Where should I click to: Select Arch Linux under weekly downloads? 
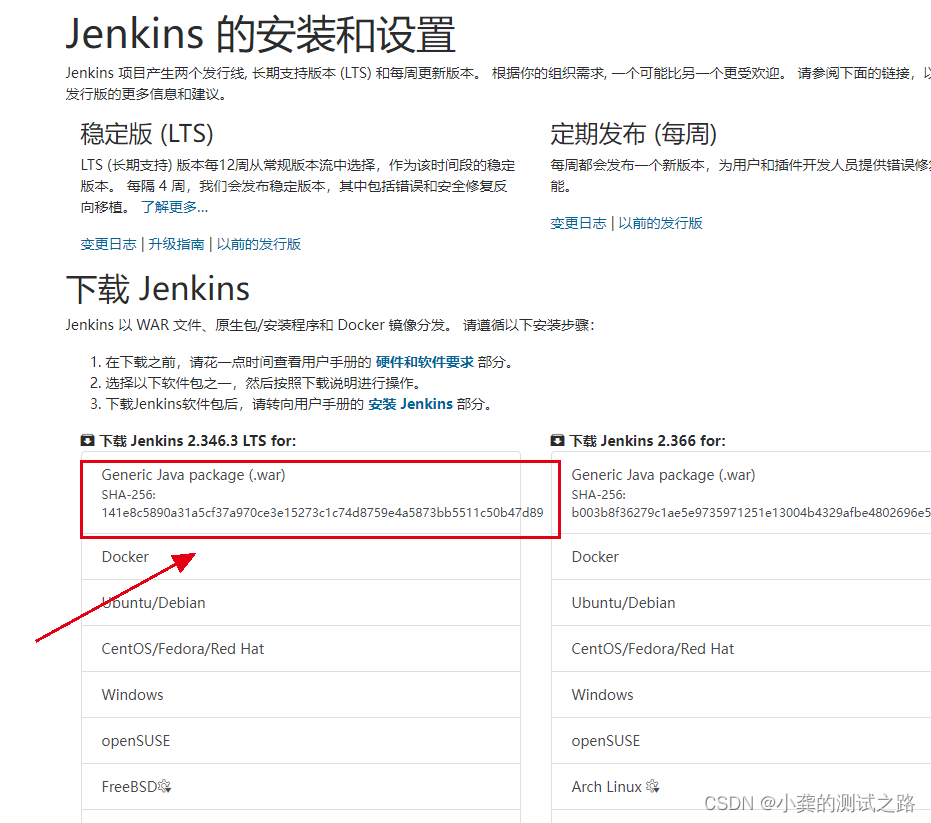pos(741,787)
